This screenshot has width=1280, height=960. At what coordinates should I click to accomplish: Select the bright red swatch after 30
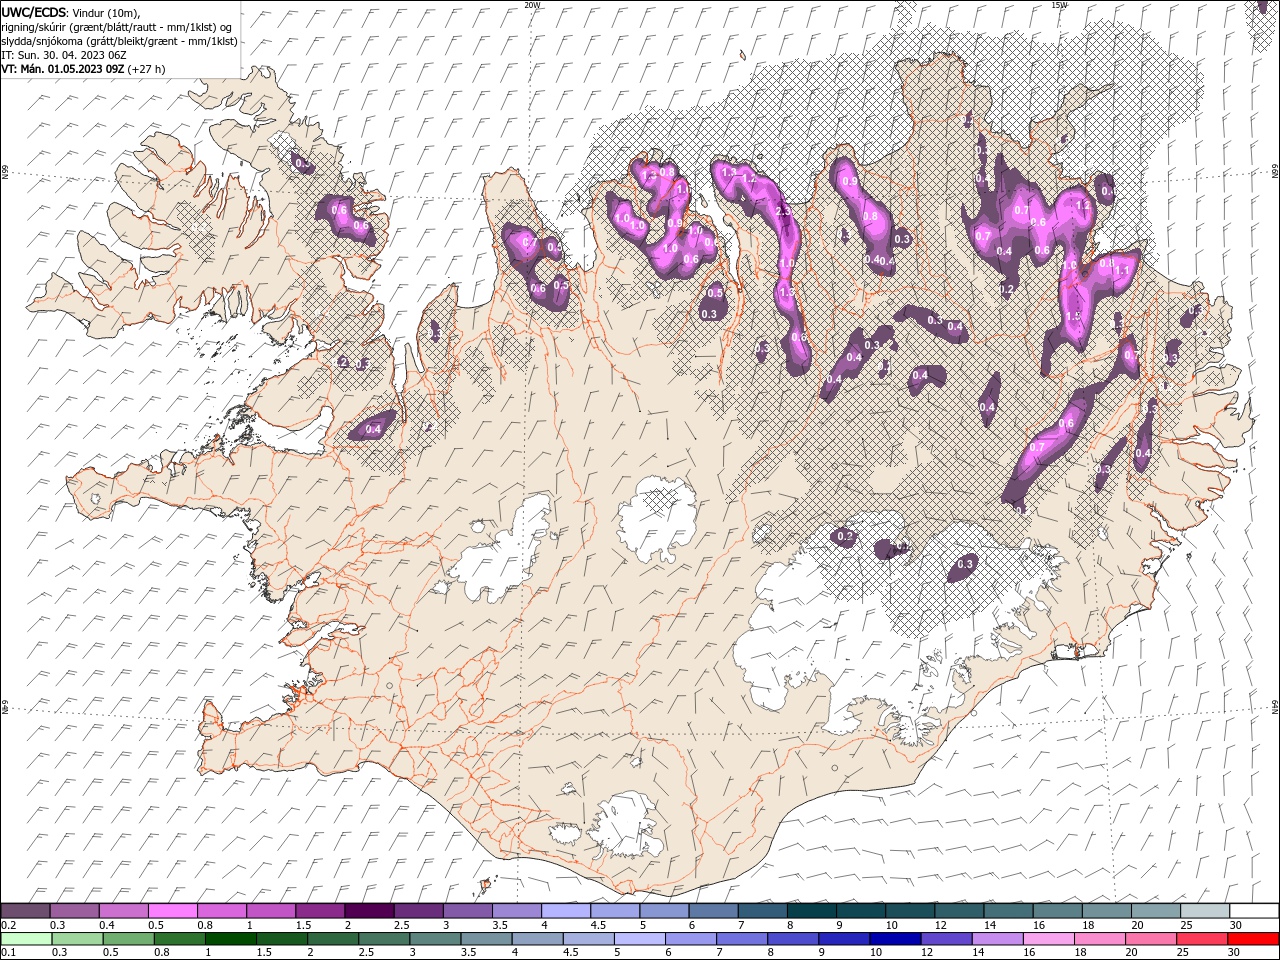pyautogui.click(x=1253, y=939)
